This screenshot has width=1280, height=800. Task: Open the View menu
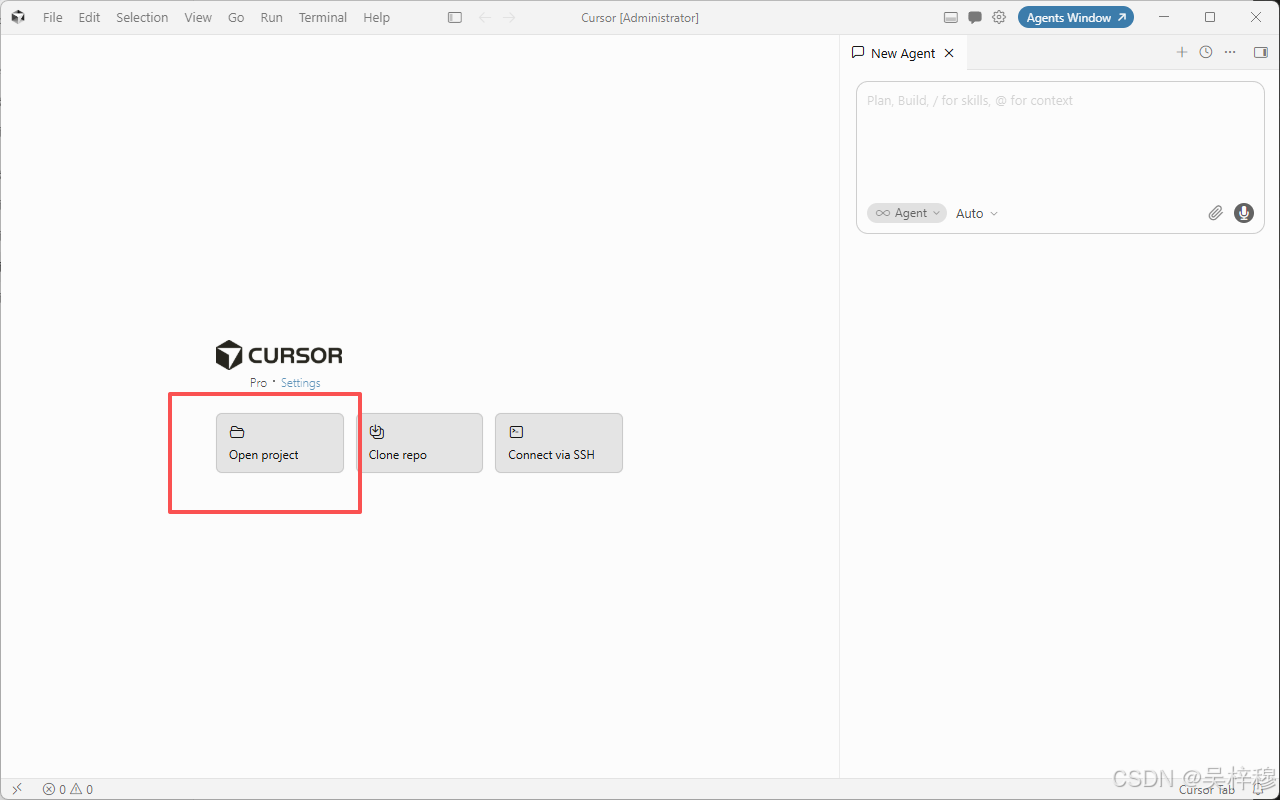click(x=198, y=18)
